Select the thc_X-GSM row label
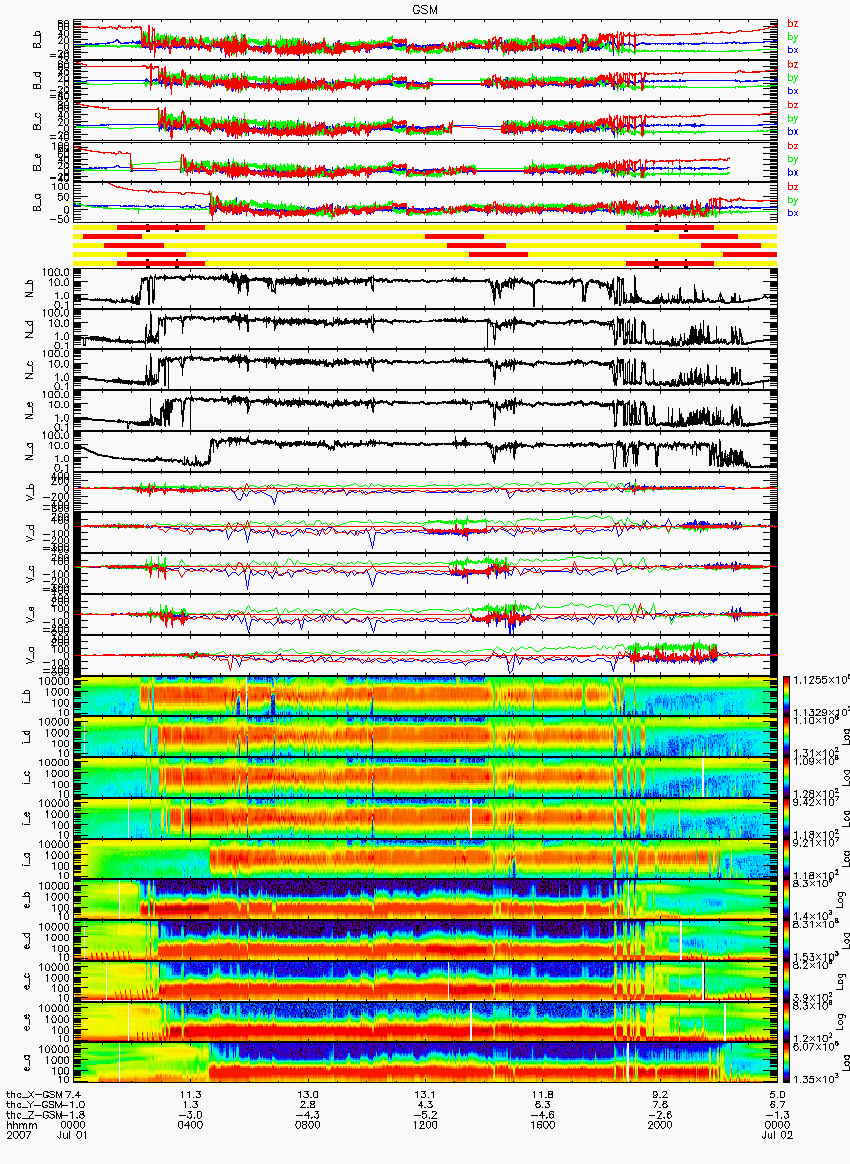Image resolution: width=850 pixels, height=1164 pixels. click(34, 1095)
